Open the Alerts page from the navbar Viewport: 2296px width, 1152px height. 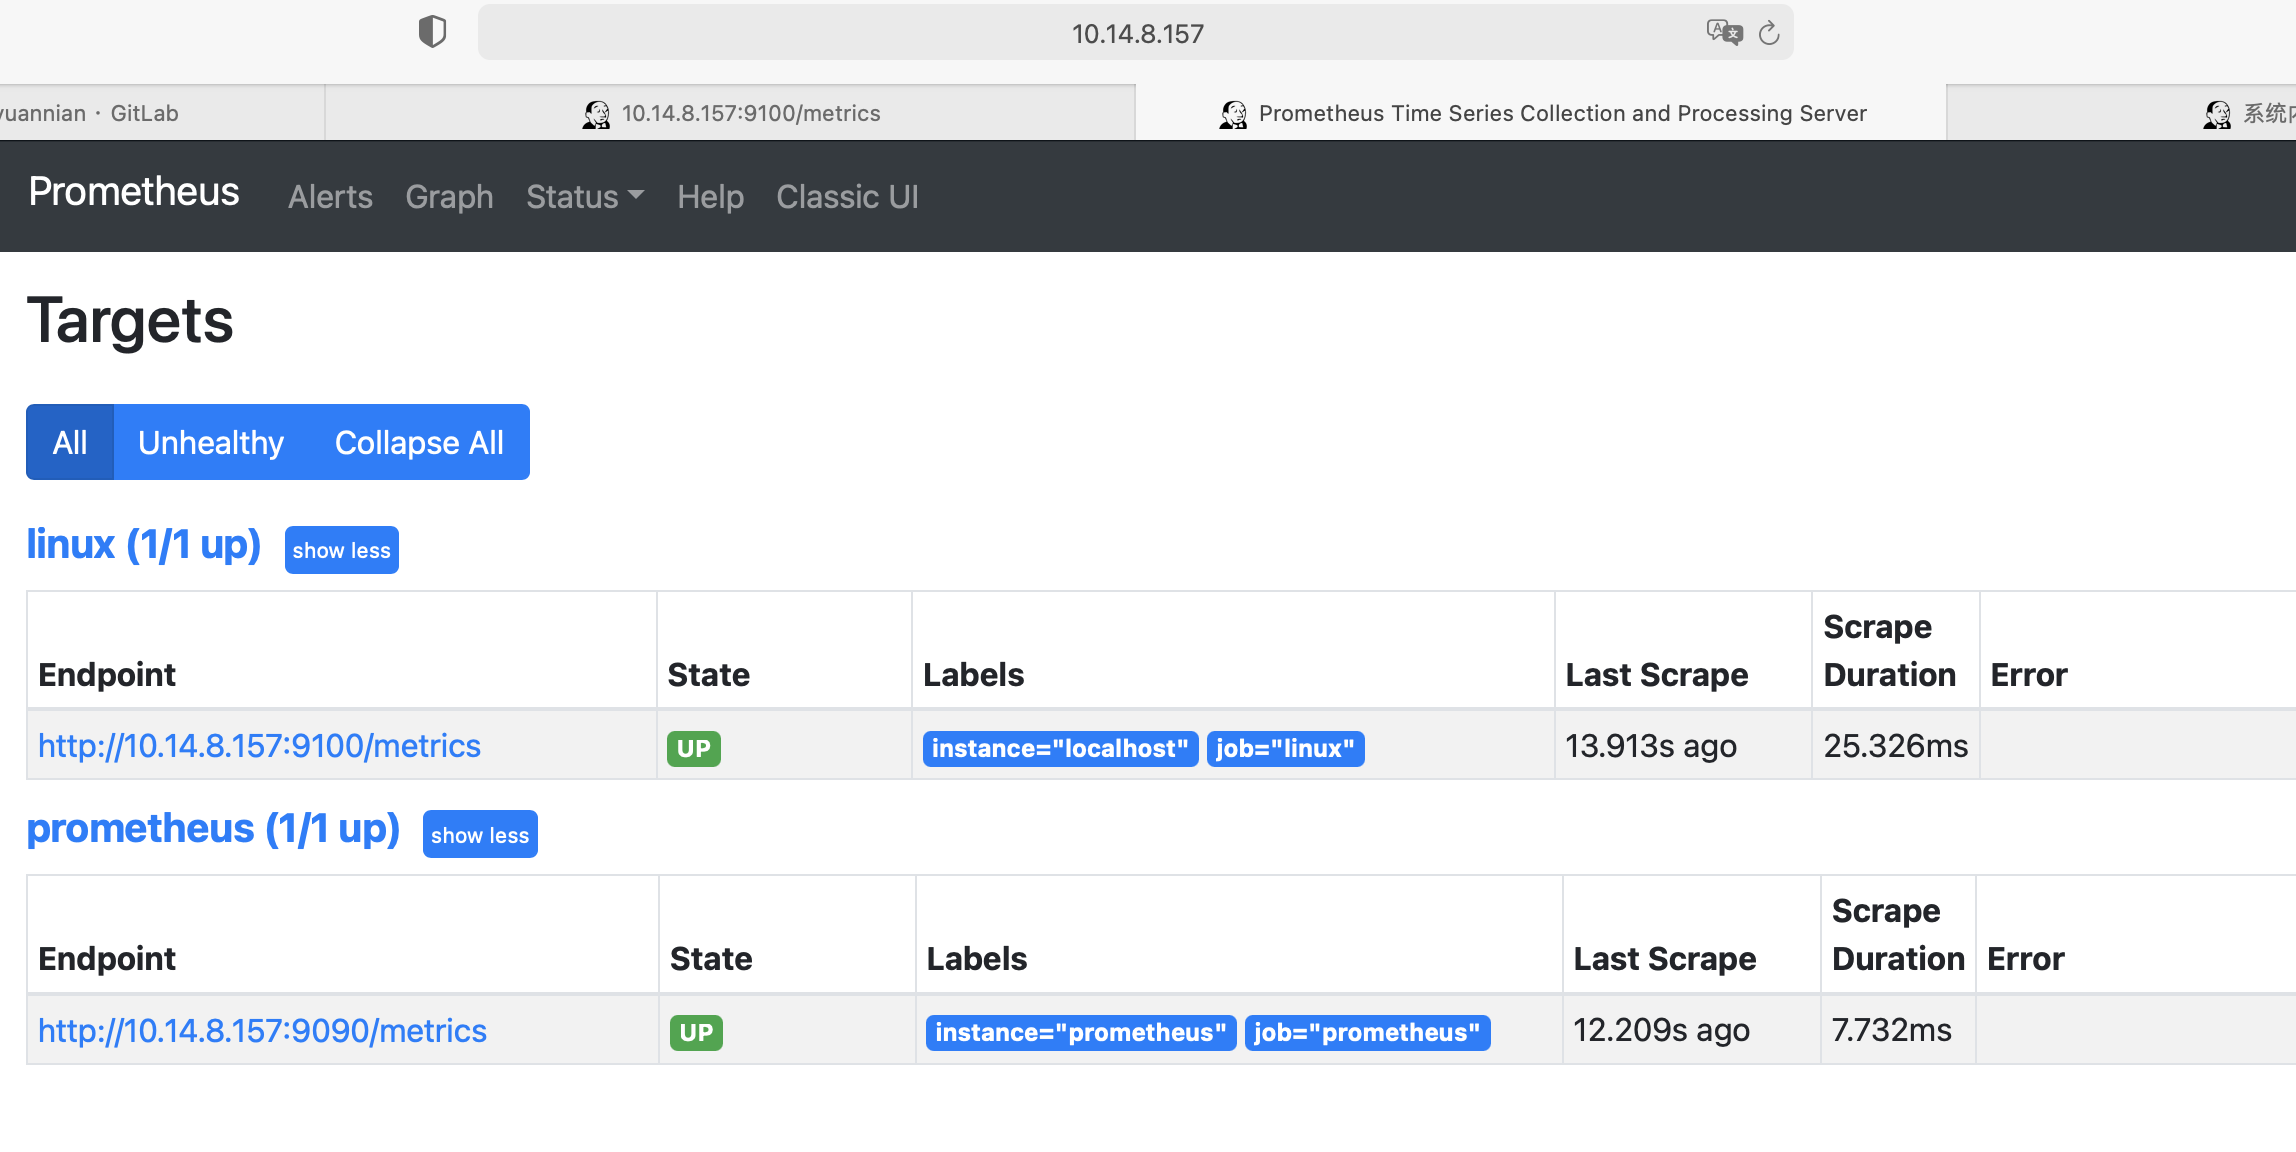point(330,196)
